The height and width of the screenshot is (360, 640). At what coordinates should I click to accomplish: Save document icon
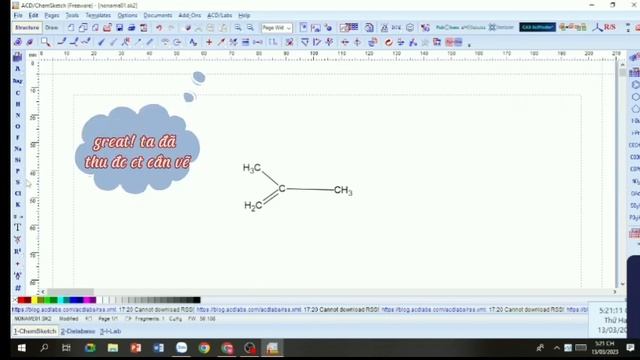(x=119, y=28)
